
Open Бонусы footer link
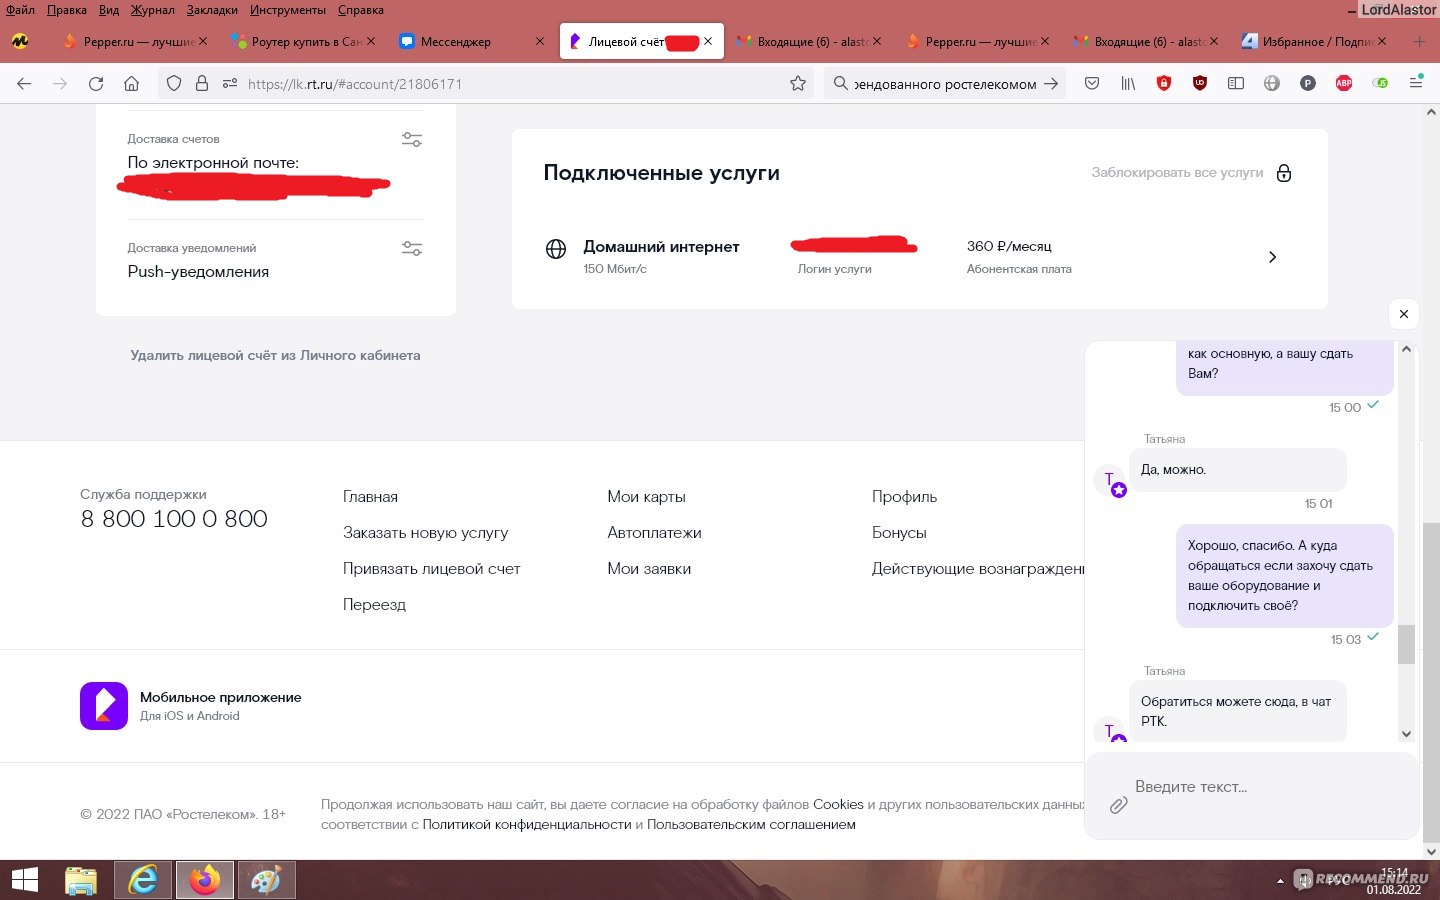[899, 533]
